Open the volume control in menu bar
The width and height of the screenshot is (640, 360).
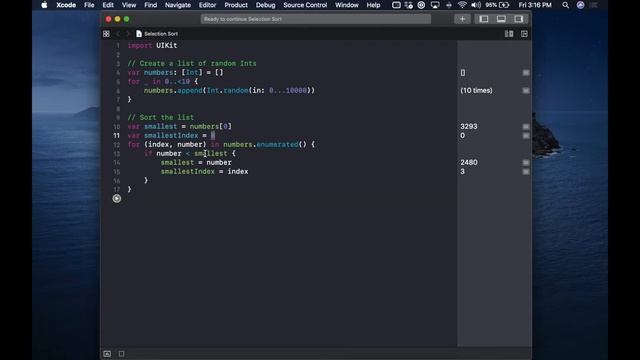click(476, 5)
